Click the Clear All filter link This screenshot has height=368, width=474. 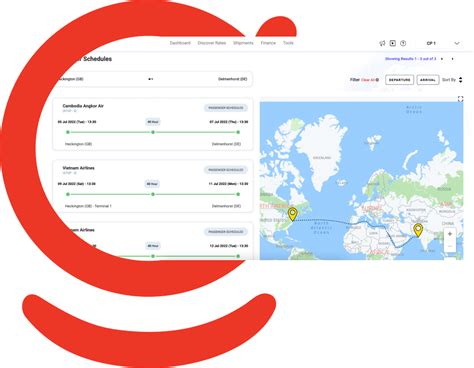[368, 80]
